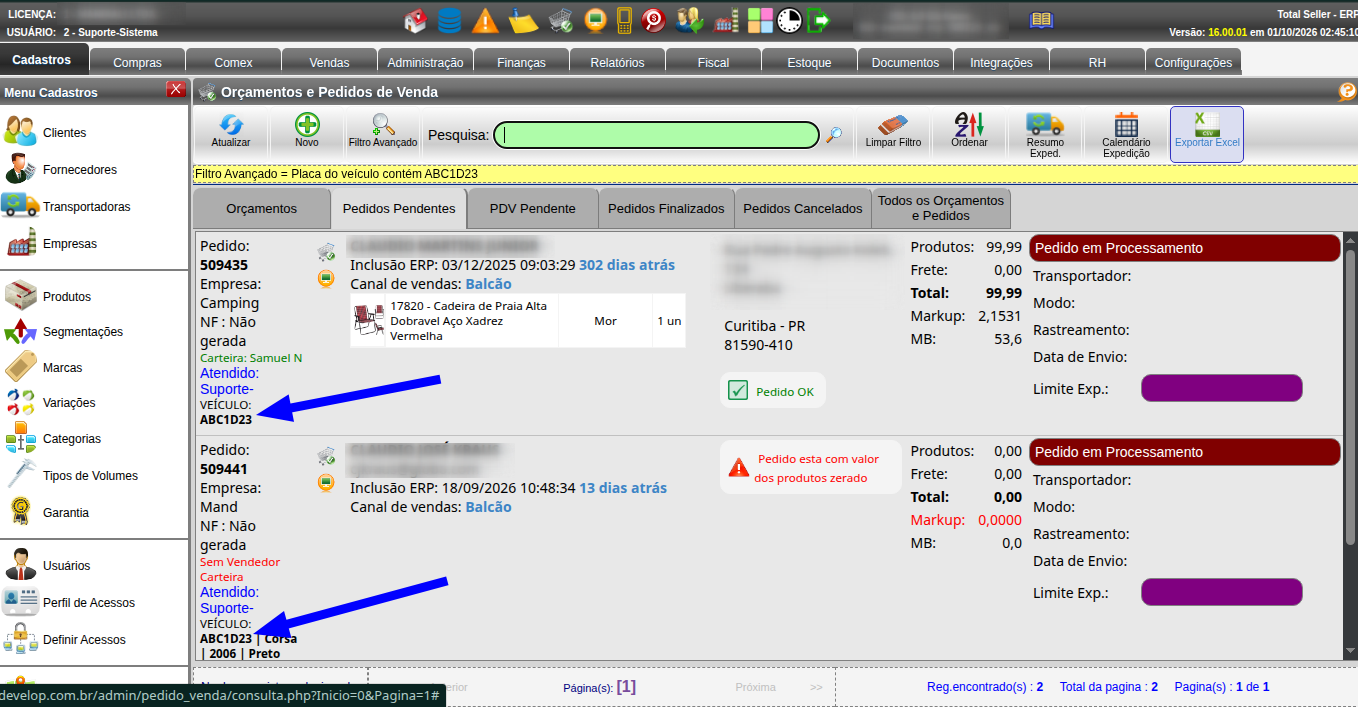Viewport: 1358px width, 707px height.
Task: Export the list with Exportar Excel
Action: pyautogui.click(x=1207, y=134)
